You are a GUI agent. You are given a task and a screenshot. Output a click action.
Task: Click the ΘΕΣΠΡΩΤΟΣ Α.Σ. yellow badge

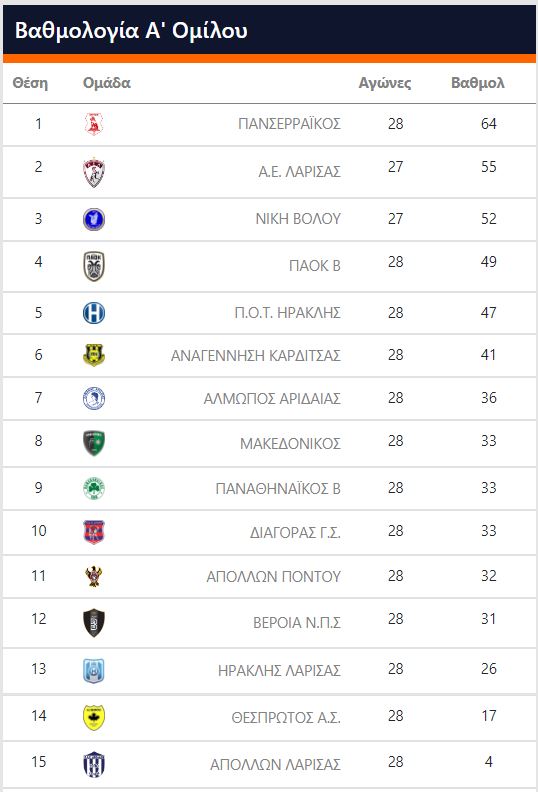tap(93, 717)
